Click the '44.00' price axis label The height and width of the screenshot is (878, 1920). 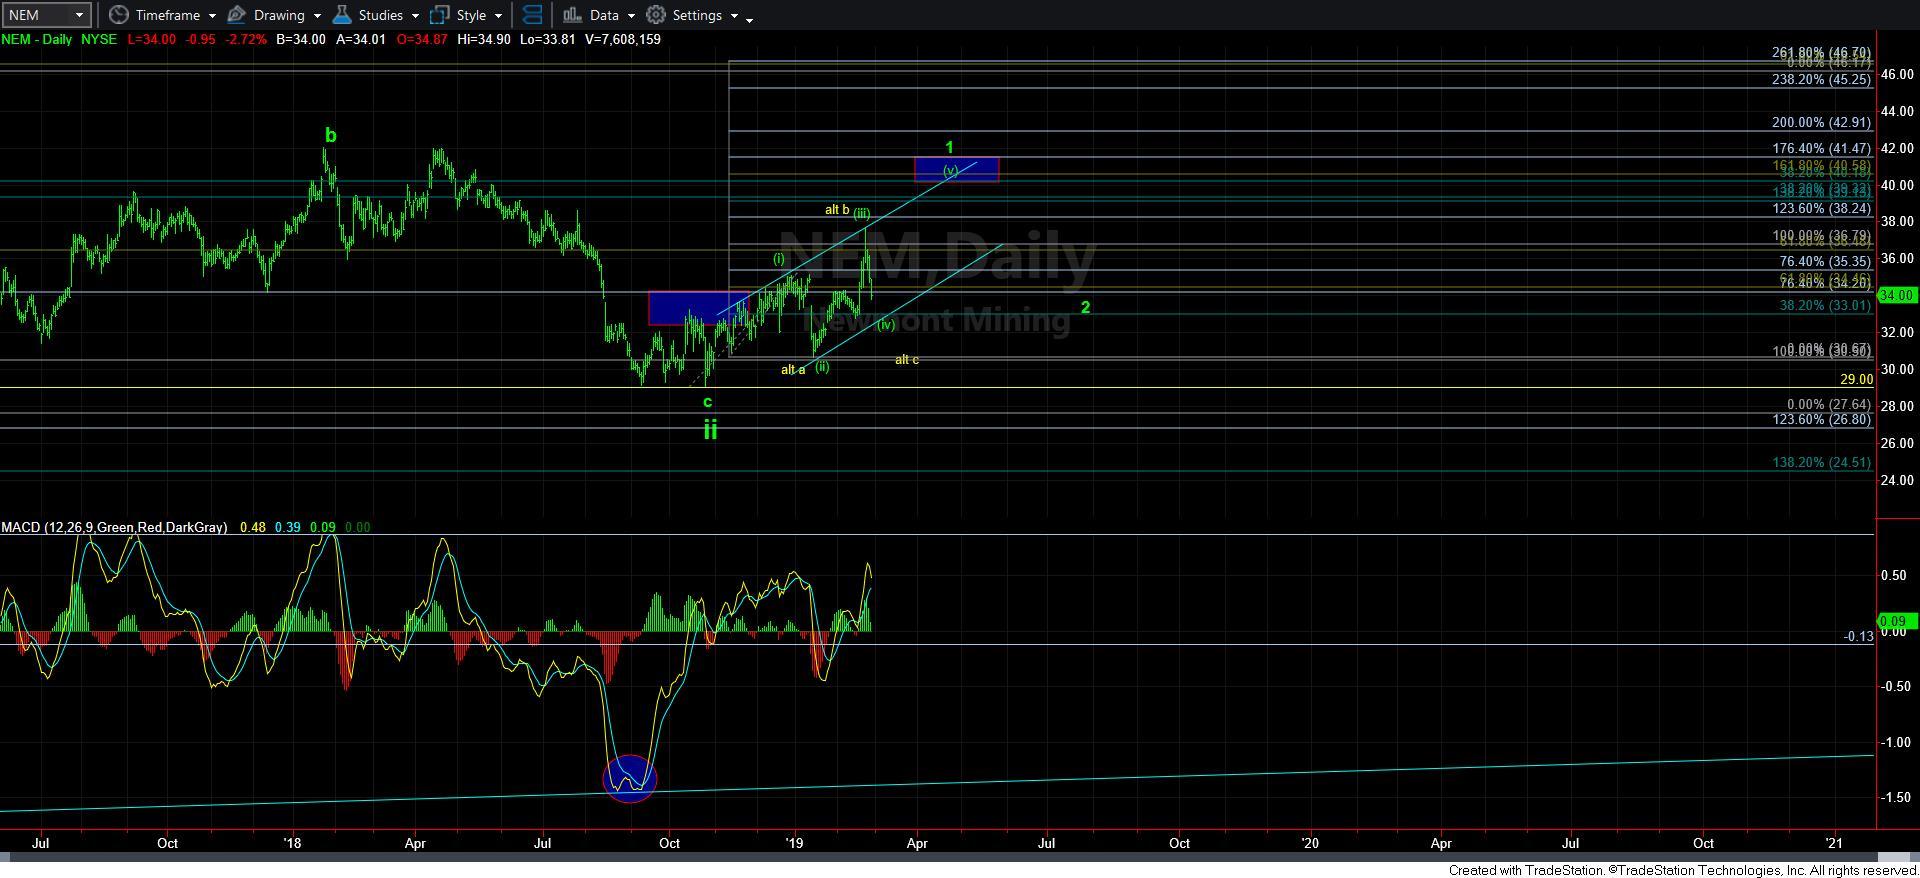click(x=1897, y=111)
